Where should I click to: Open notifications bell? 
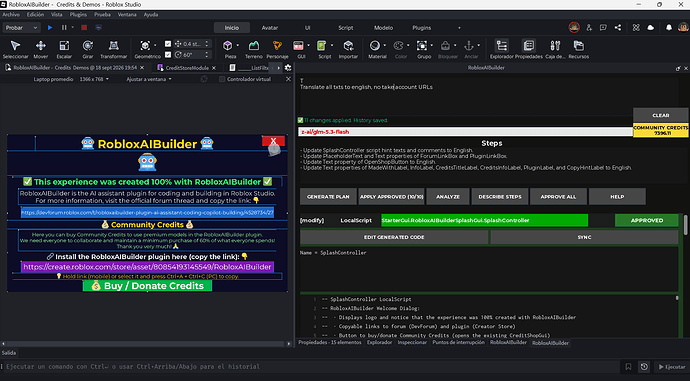[x=669, y=28]
